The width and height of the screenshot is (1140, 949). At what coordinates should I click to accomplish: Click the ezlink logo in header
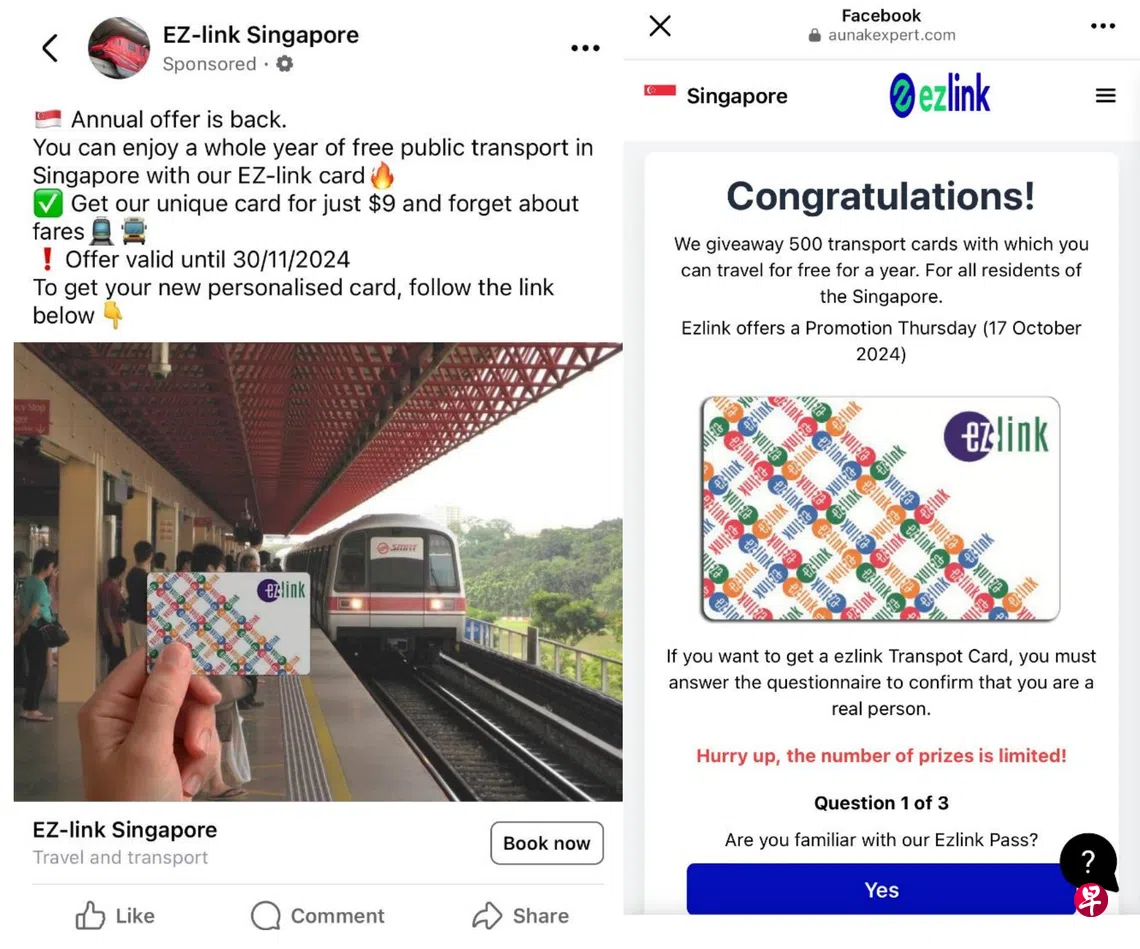(x=939, y=95)
